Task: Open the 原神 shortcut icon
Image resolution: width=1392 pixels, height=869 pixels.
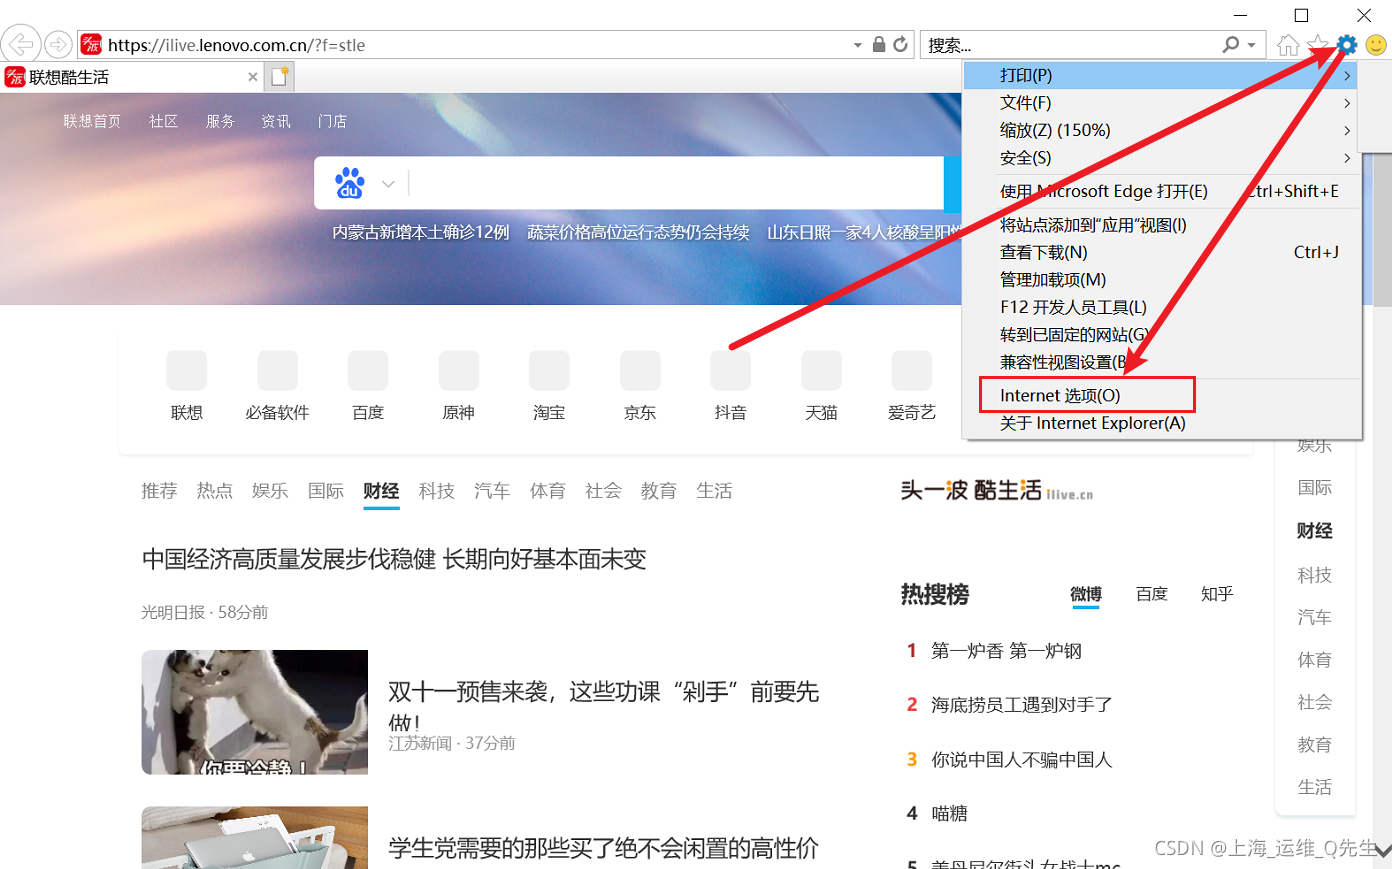Action: (459, 370)
